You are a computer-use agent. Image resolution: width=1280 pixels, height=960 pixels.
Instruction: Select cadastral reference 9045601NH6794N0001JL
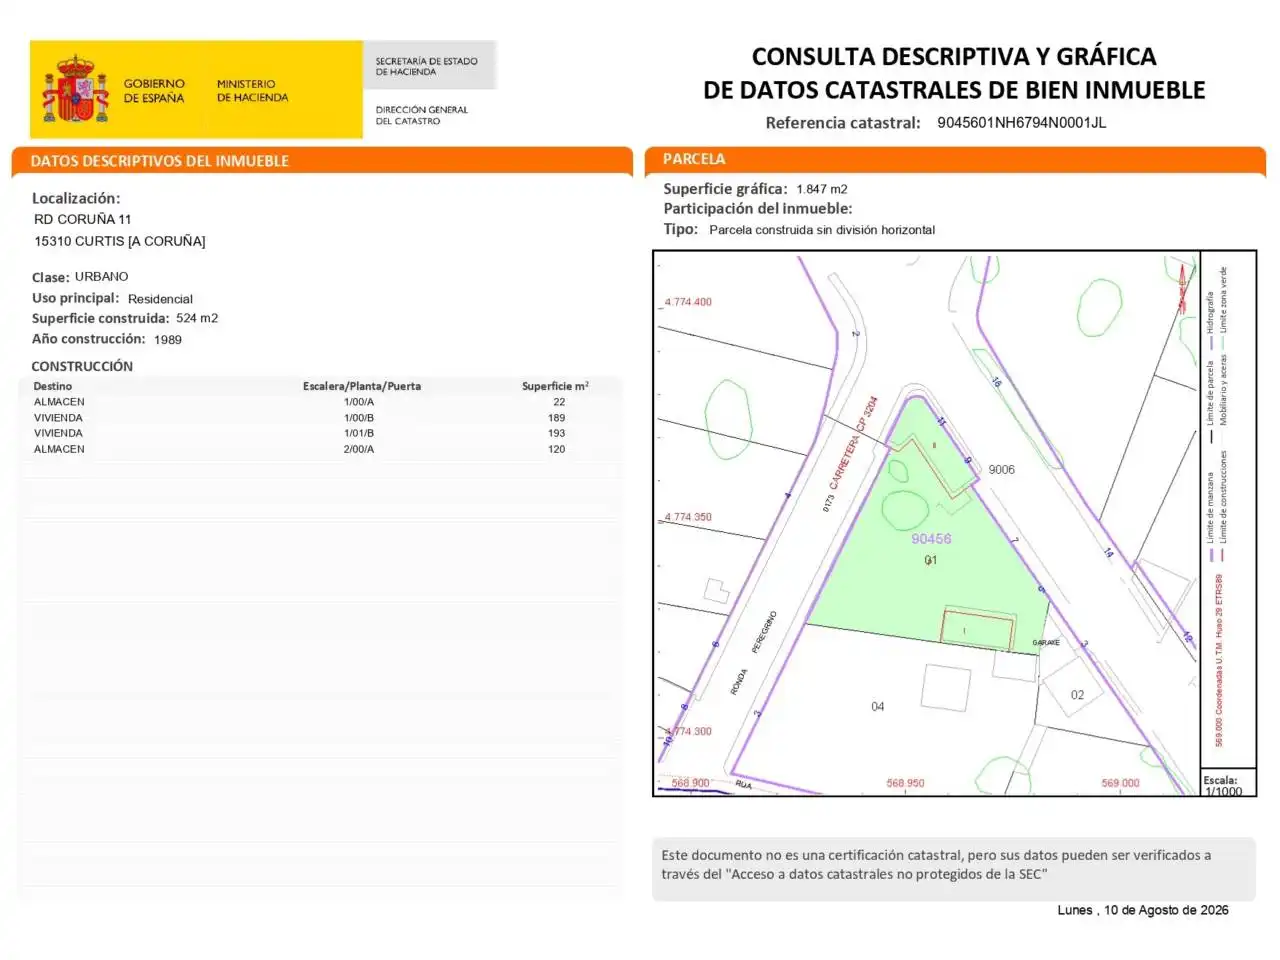point(1021,123)
